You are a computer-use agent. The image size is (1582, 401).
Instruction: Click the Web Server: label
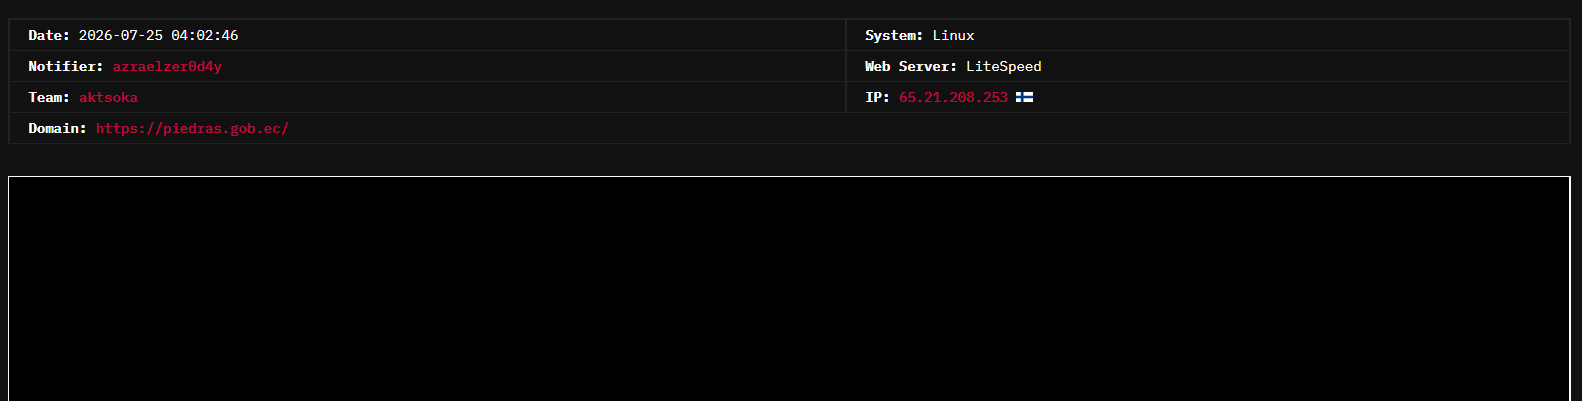click(911, 66)
